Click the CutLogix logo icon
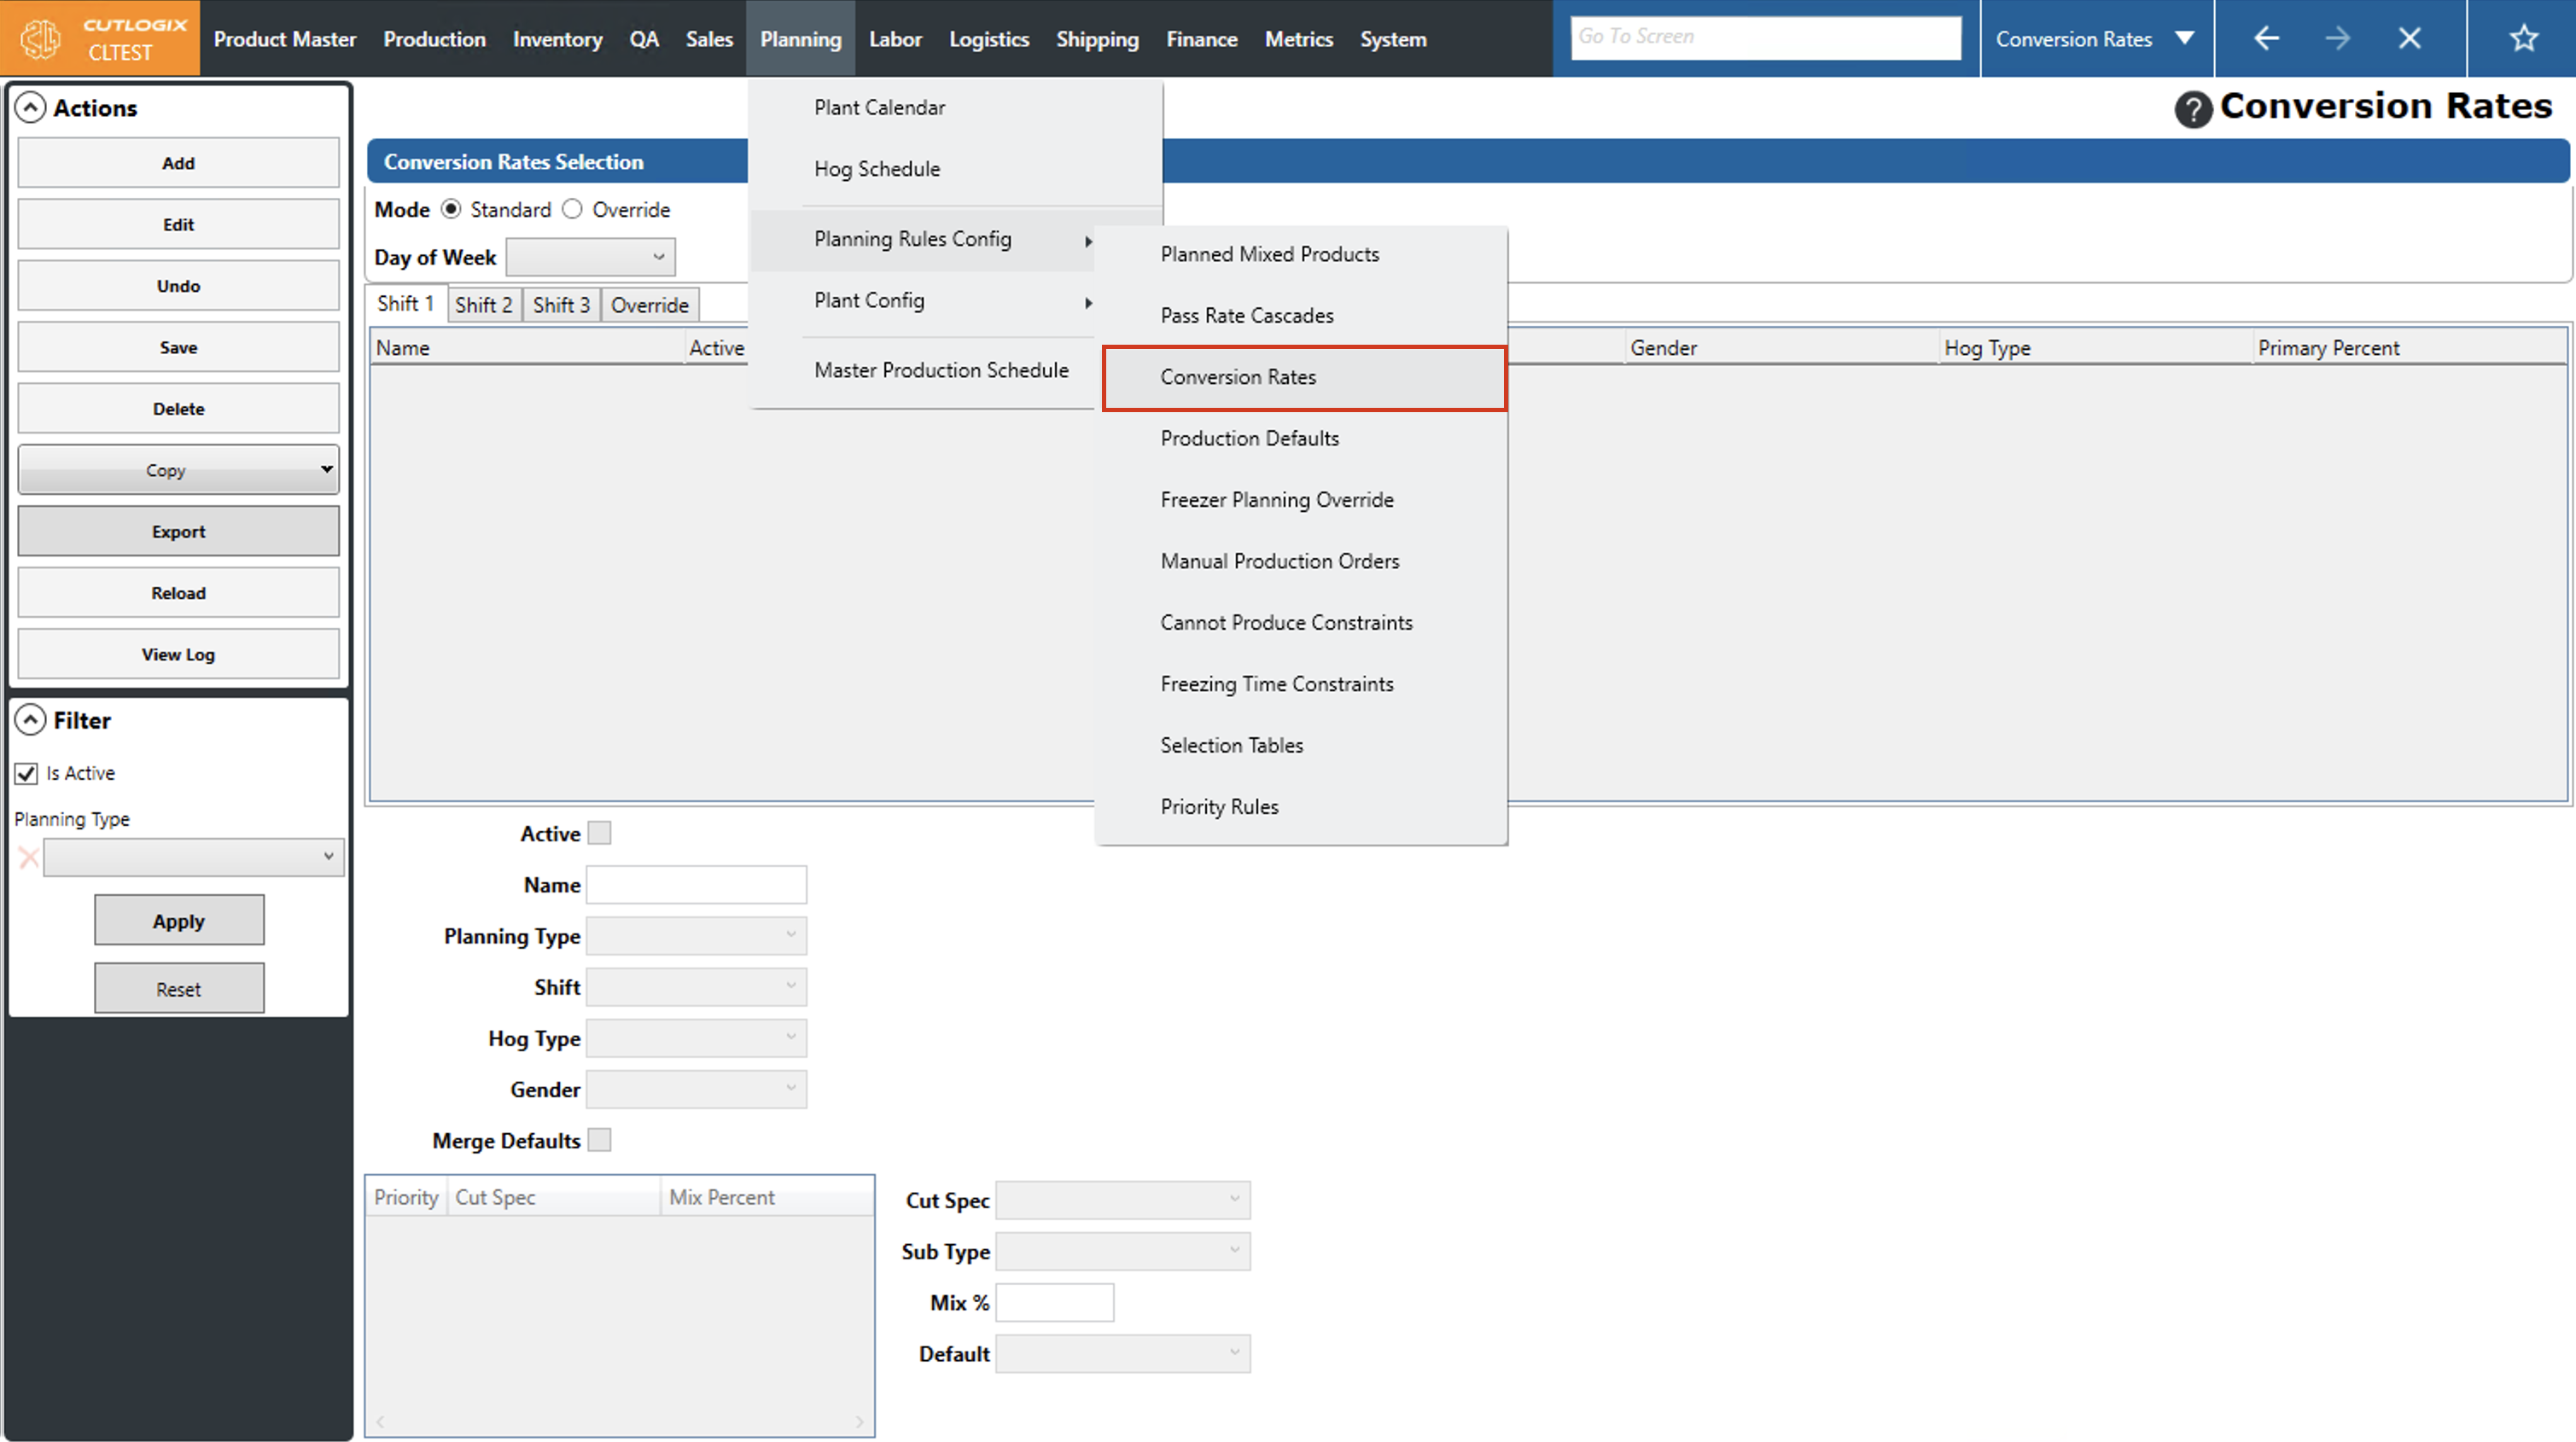 pyautogui.click(x=41, y=39)
